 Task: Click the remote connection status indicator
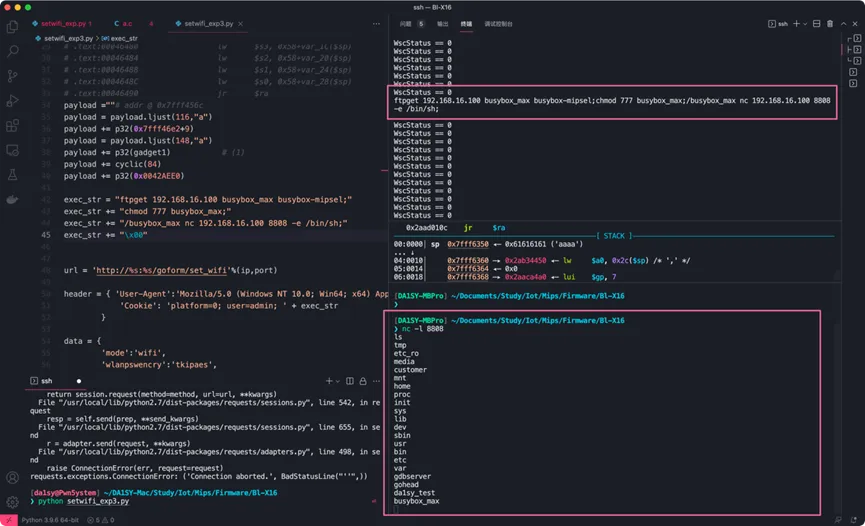coord(8,520)
